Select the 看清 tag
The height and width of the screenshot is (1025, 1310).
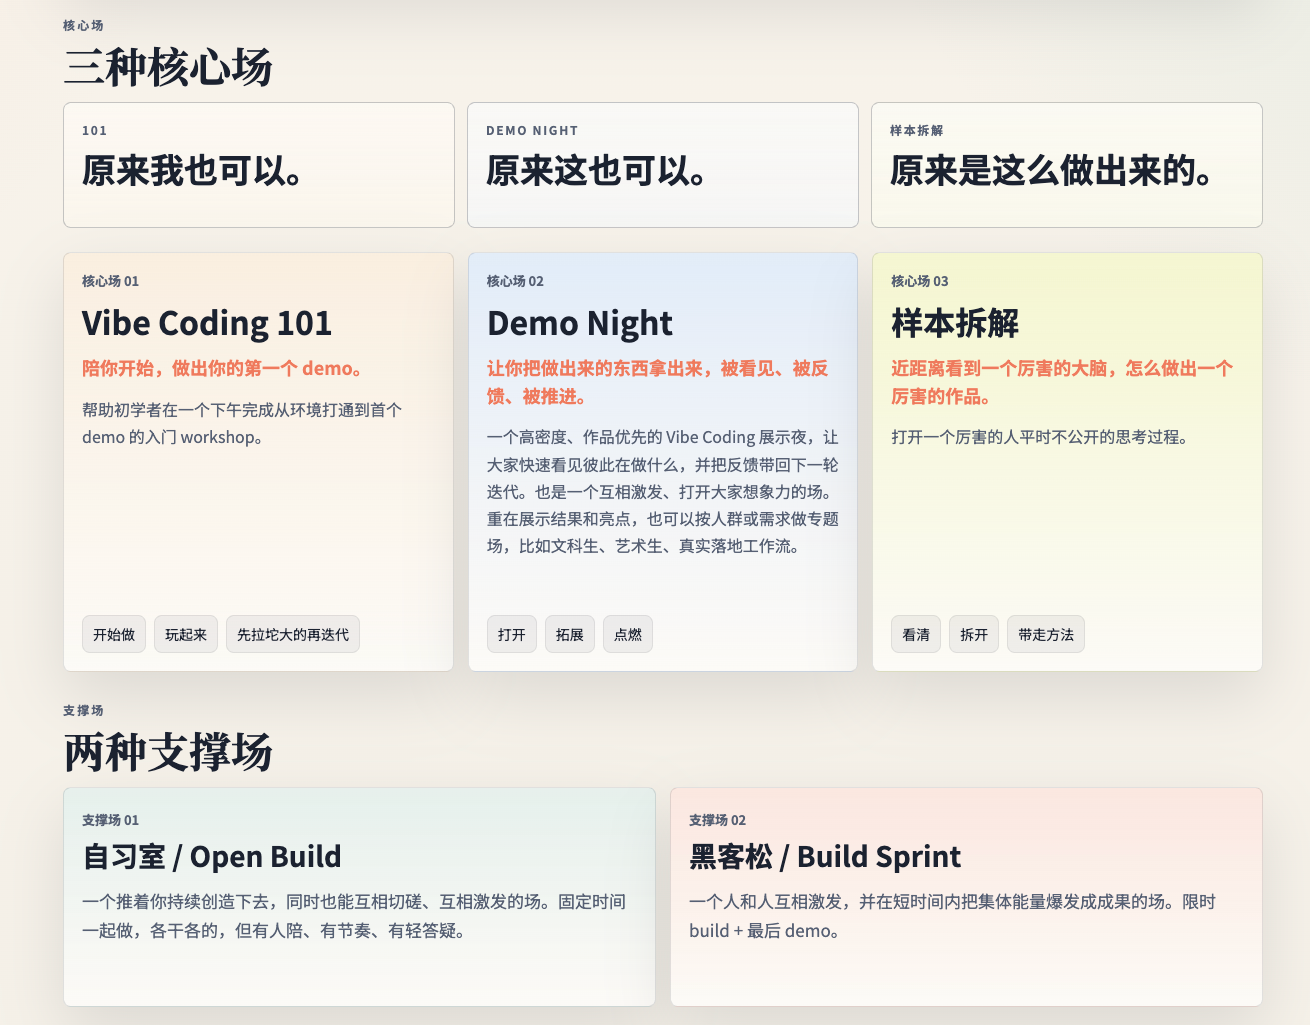tap(916, 635)
